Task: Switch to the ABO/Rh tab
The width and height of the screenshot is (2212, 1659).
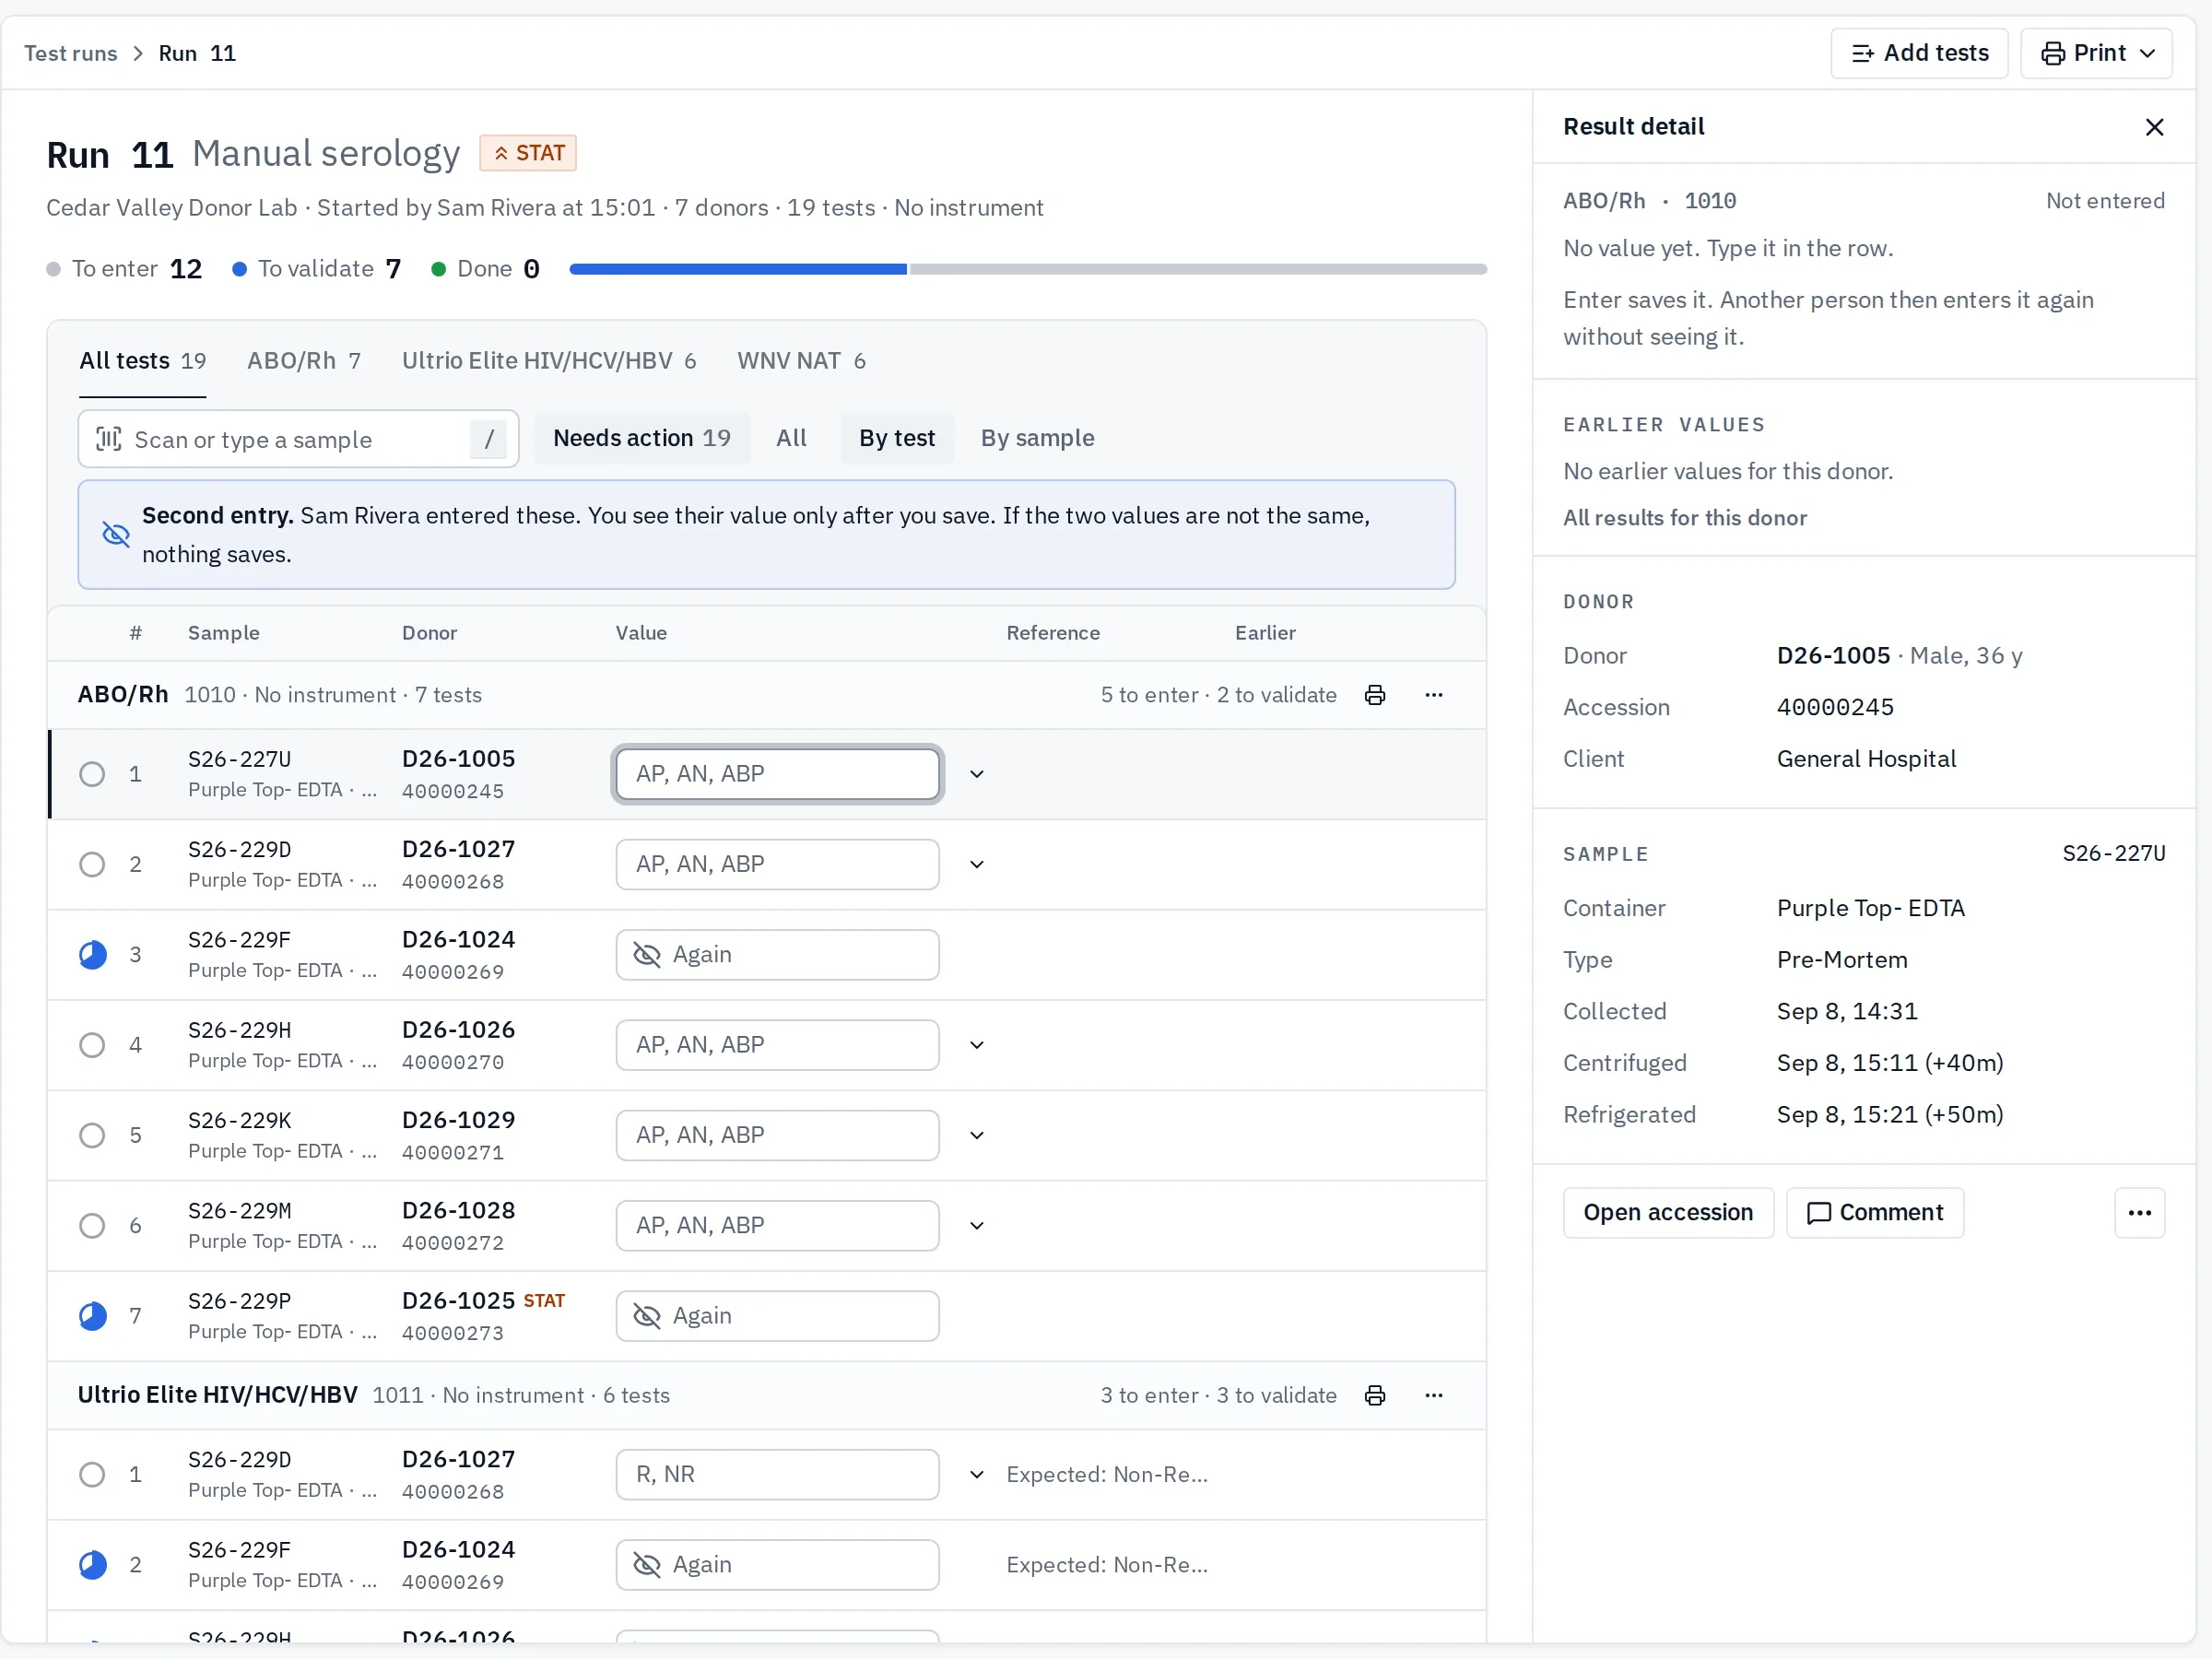Action: pyautogui.click(x=304, y=361)
